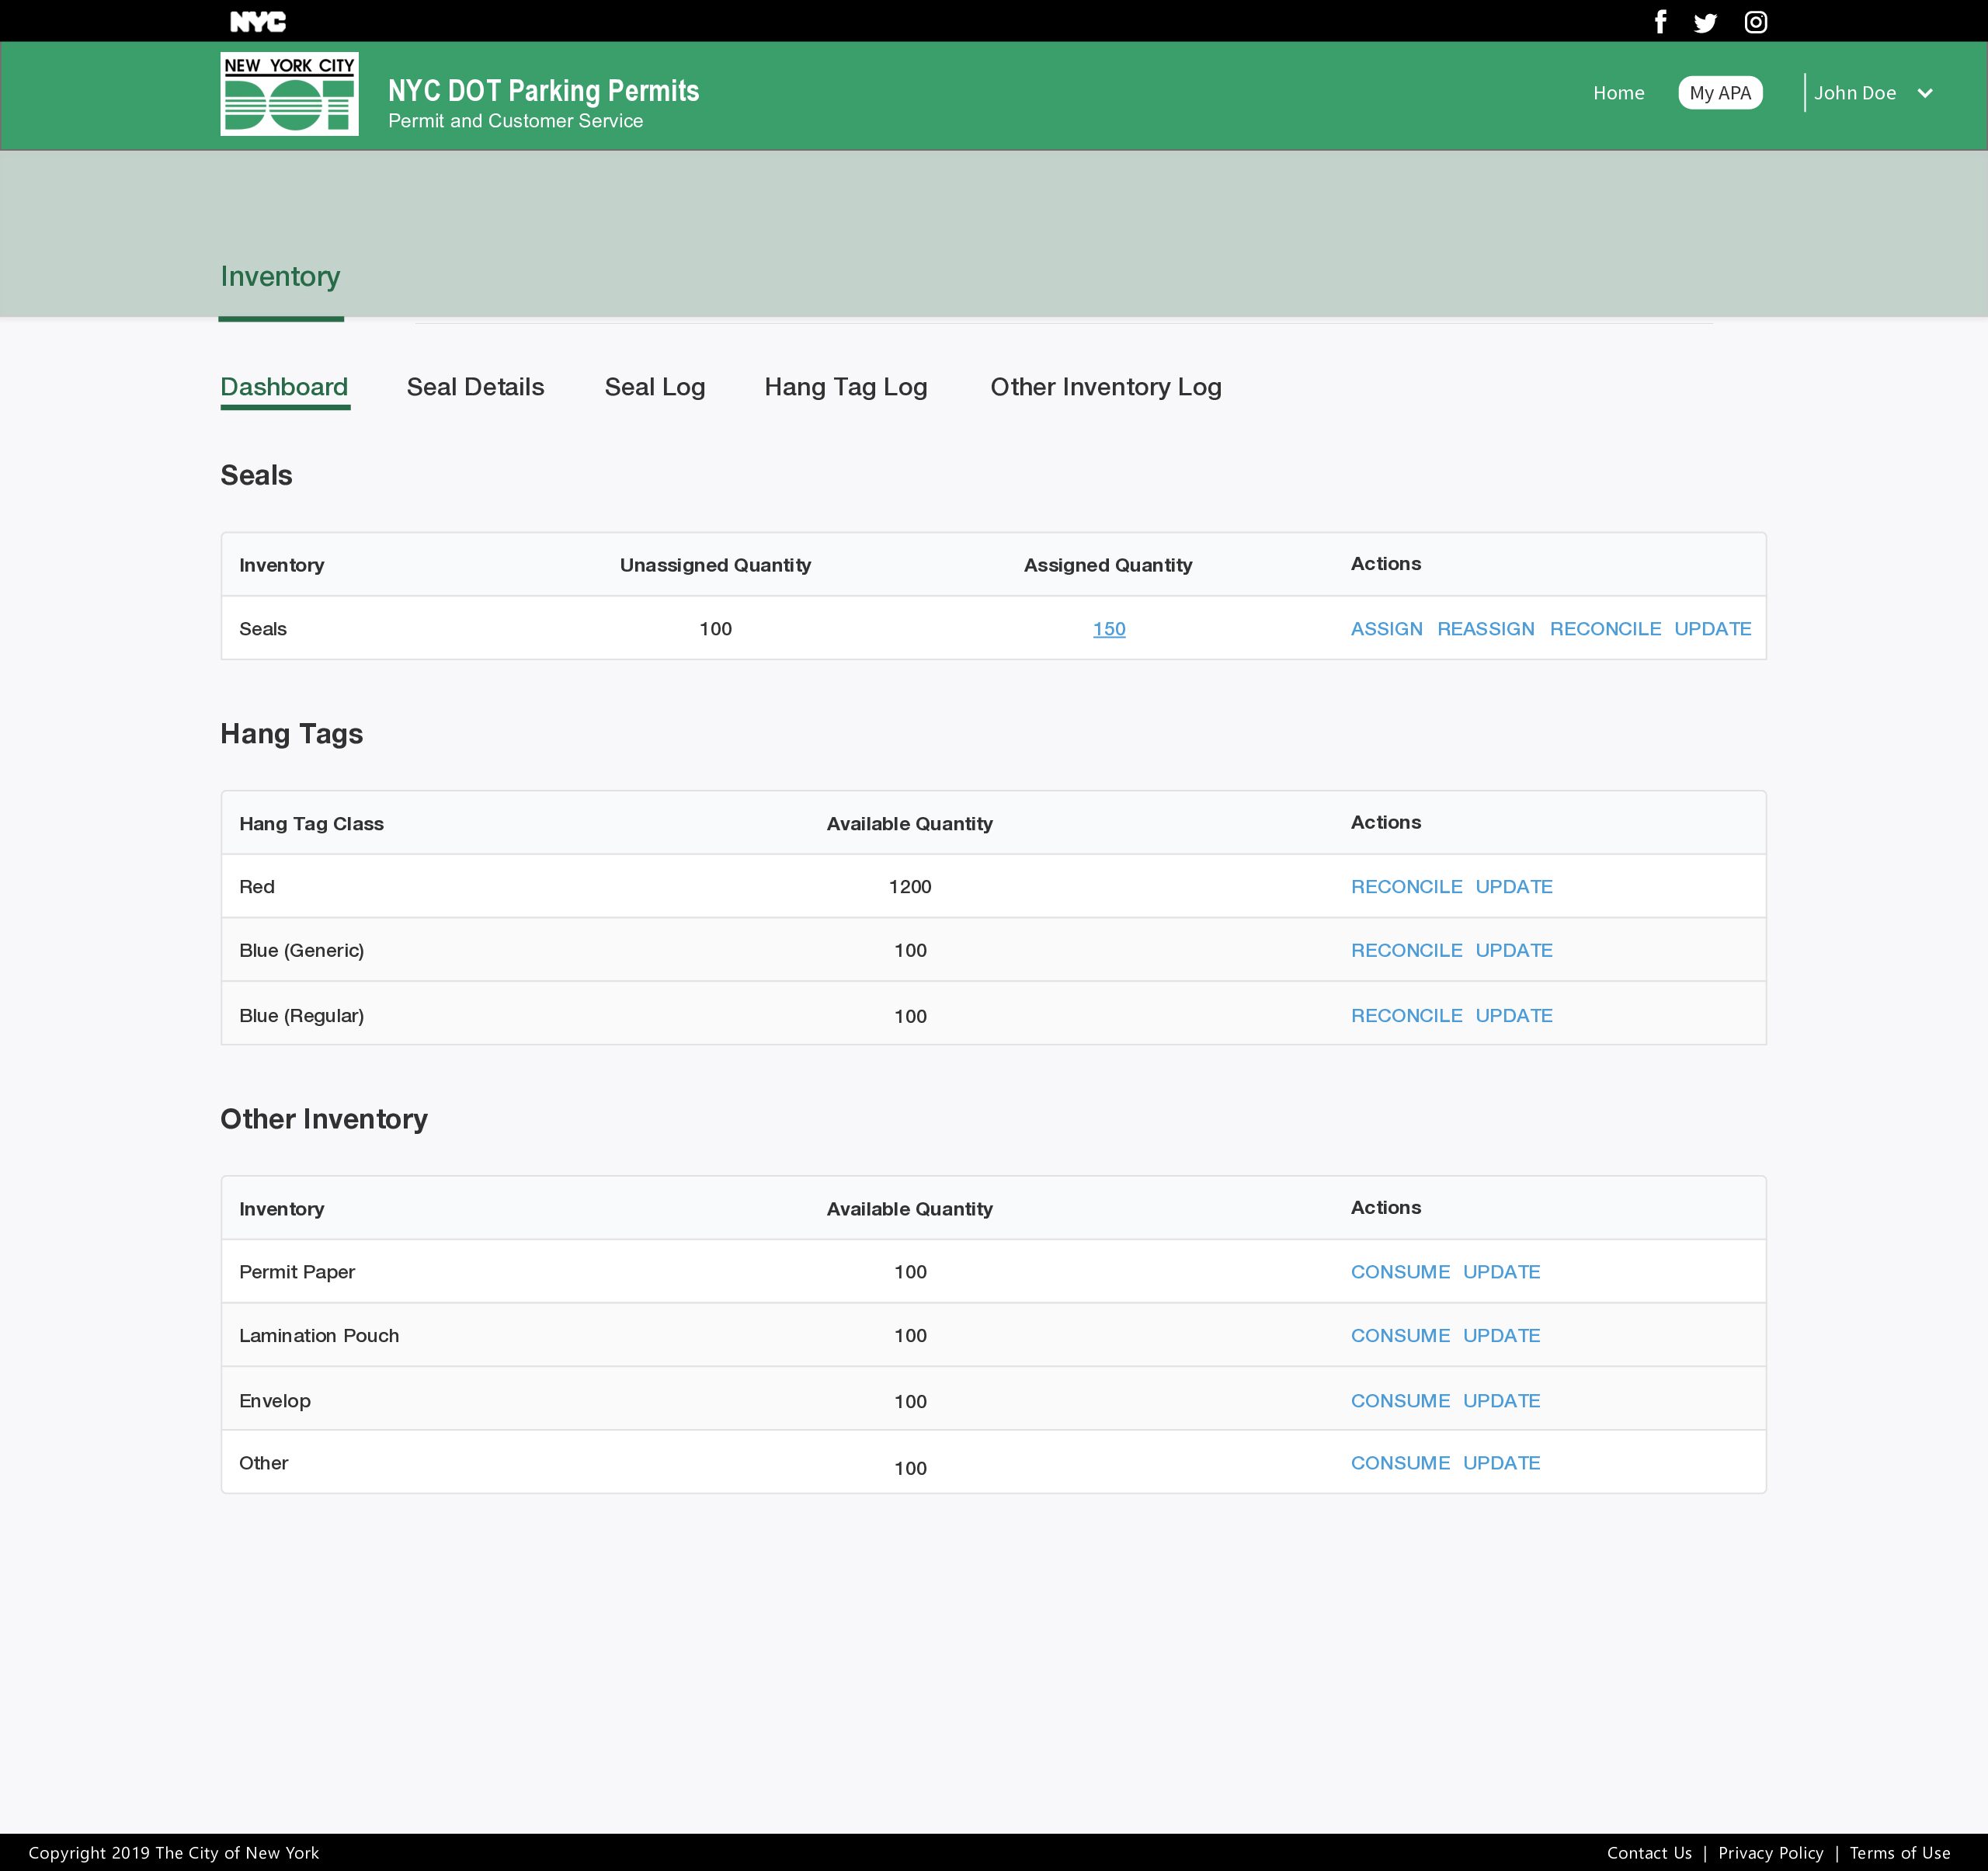
Task: Click UPDATE for Blue (Generic) hang tags
Action: [1513, 951]
